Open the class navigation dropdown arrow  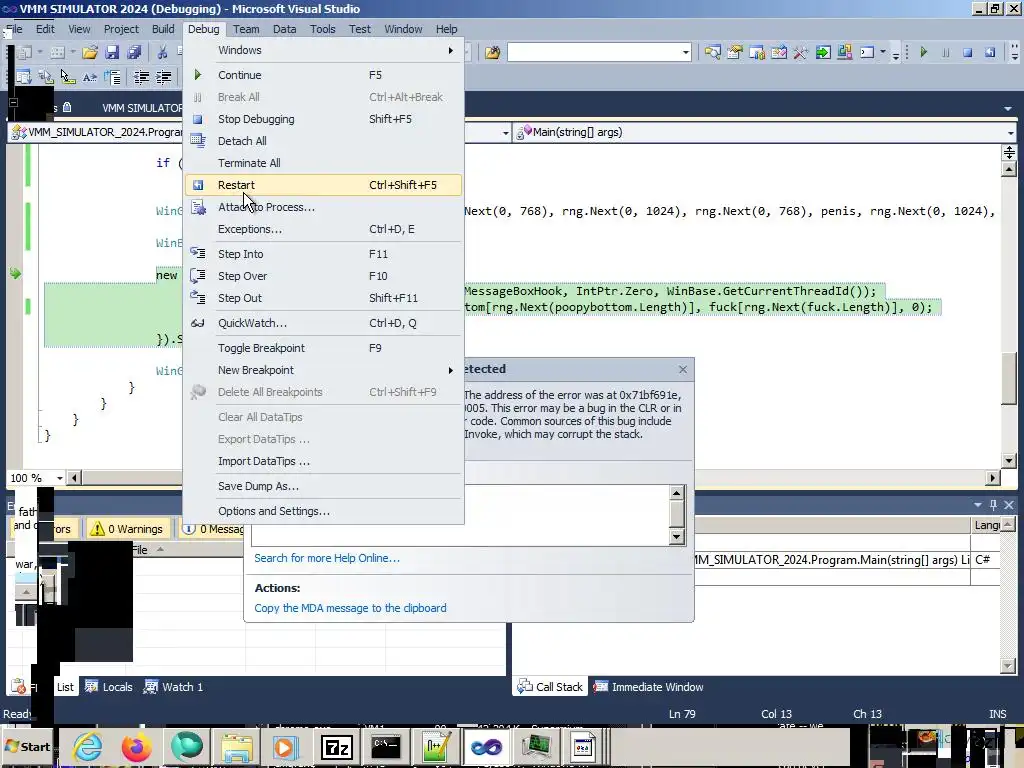click(505, 133)
